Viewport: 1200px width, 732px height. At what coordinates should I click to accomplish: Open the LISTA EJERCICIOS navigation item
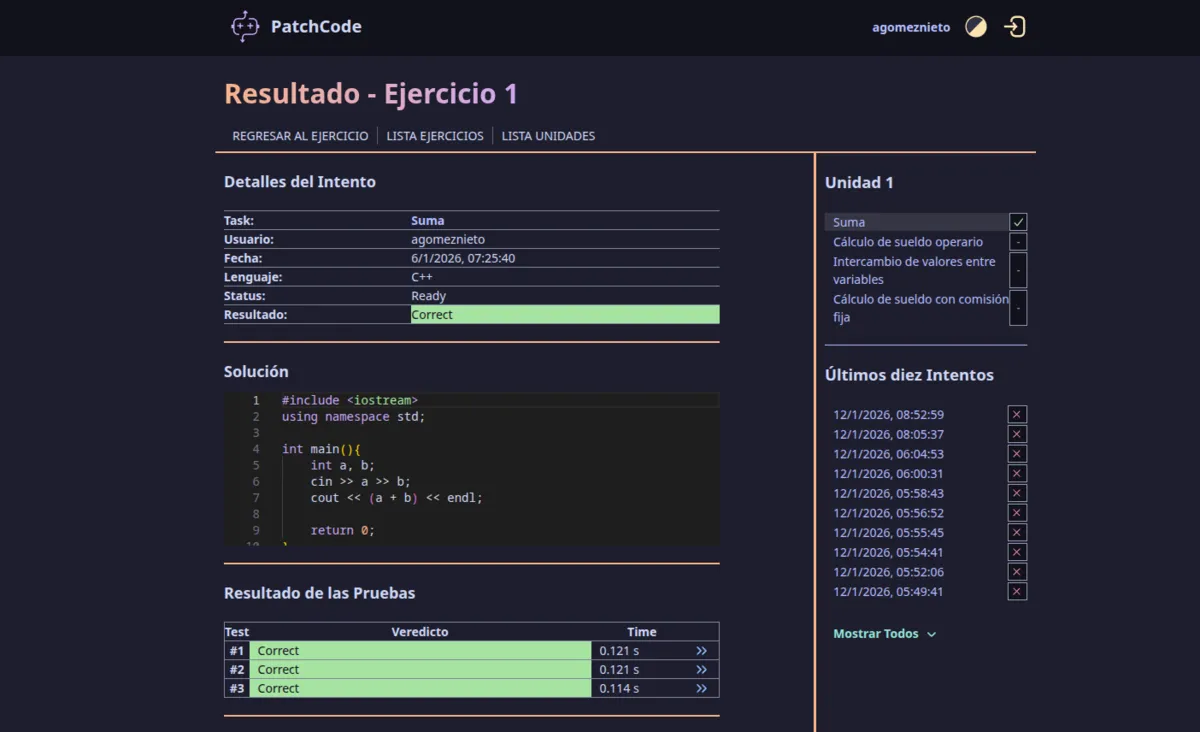[435, 135]
